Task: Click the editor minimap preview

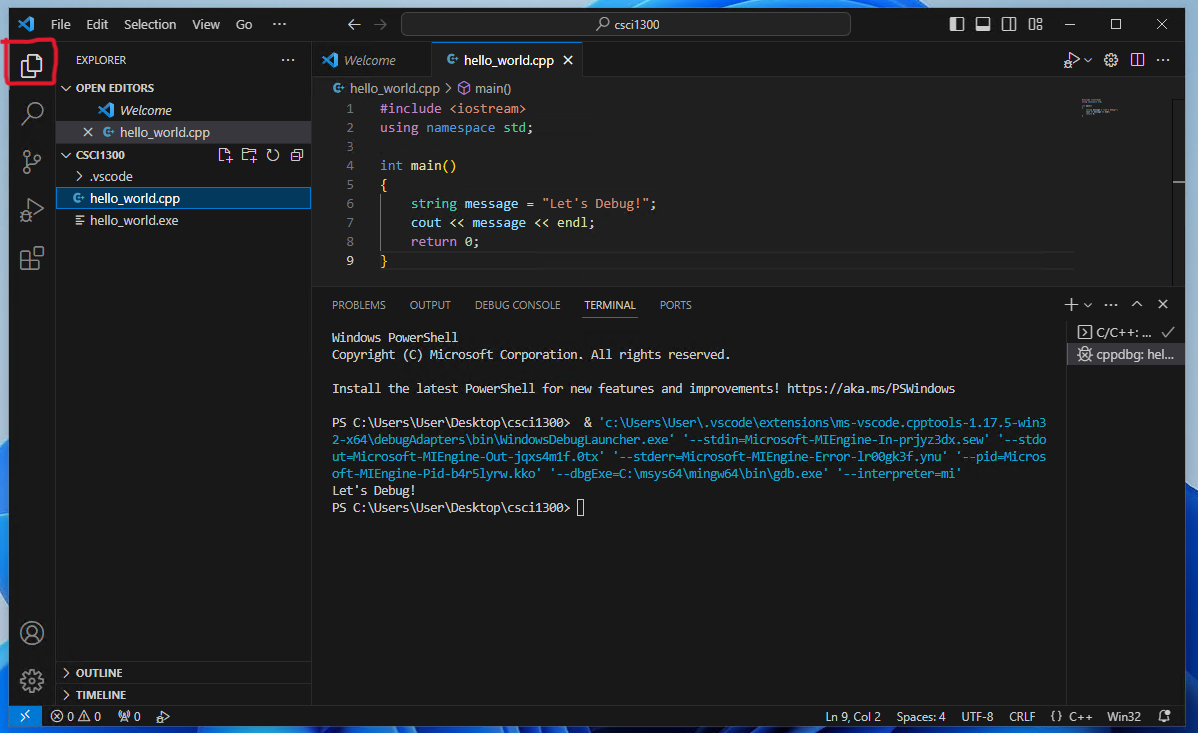Action: tap(1099, 107)
